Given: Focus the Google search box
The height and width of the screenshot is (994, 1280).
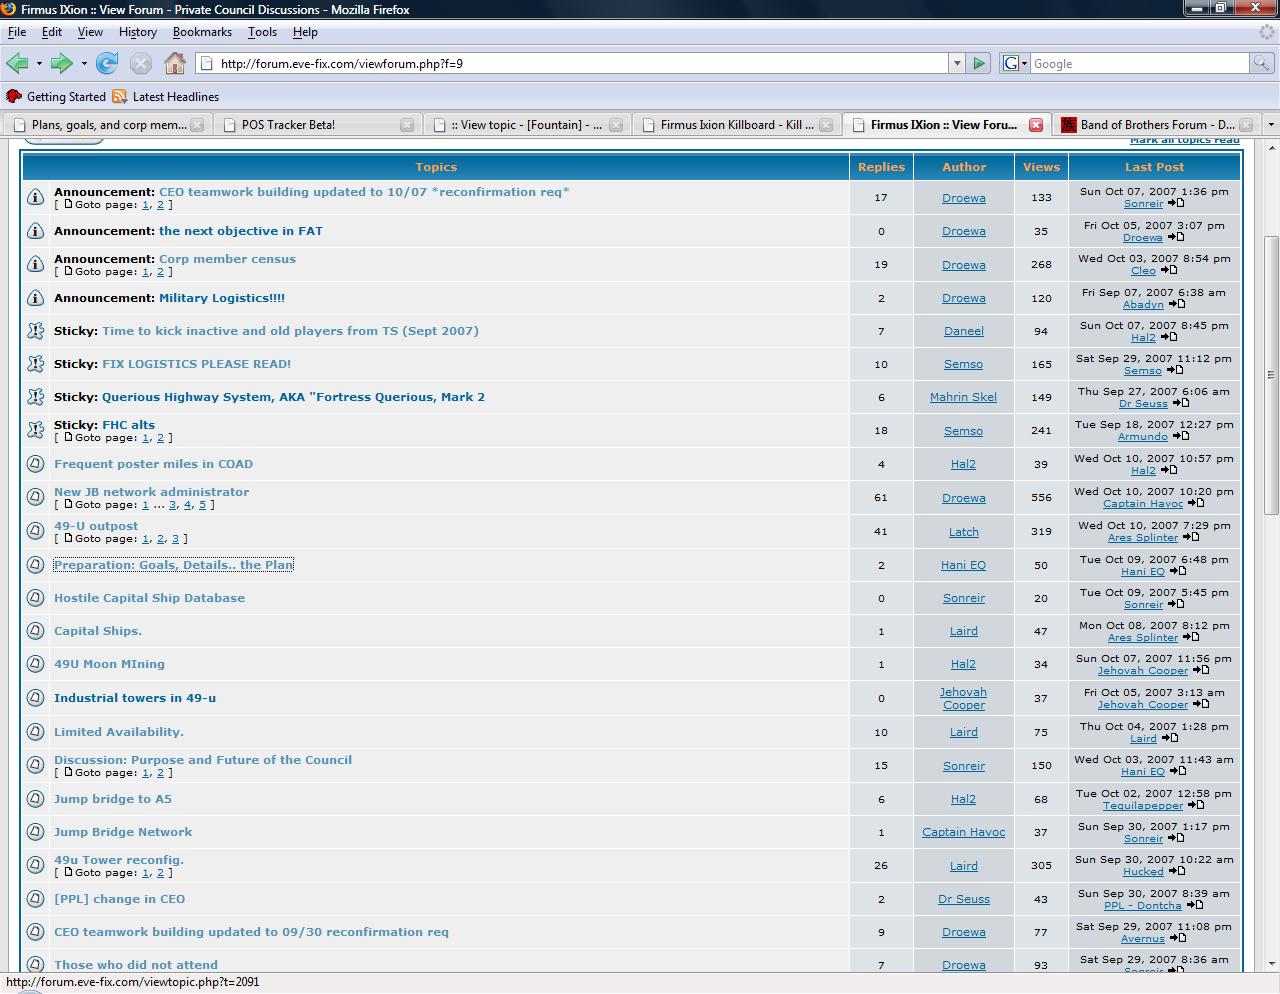Looking at the screenshot, I should 1140,63.
